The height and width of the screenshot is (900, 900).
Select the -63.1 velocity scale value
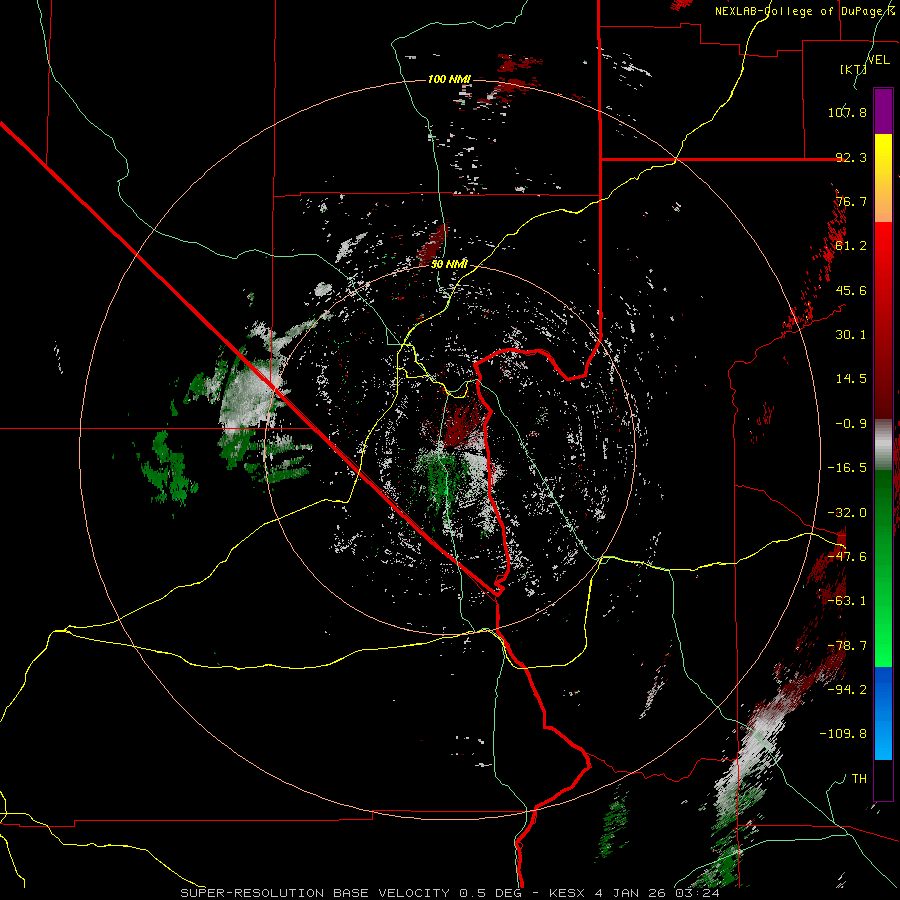tap(847, 601)
